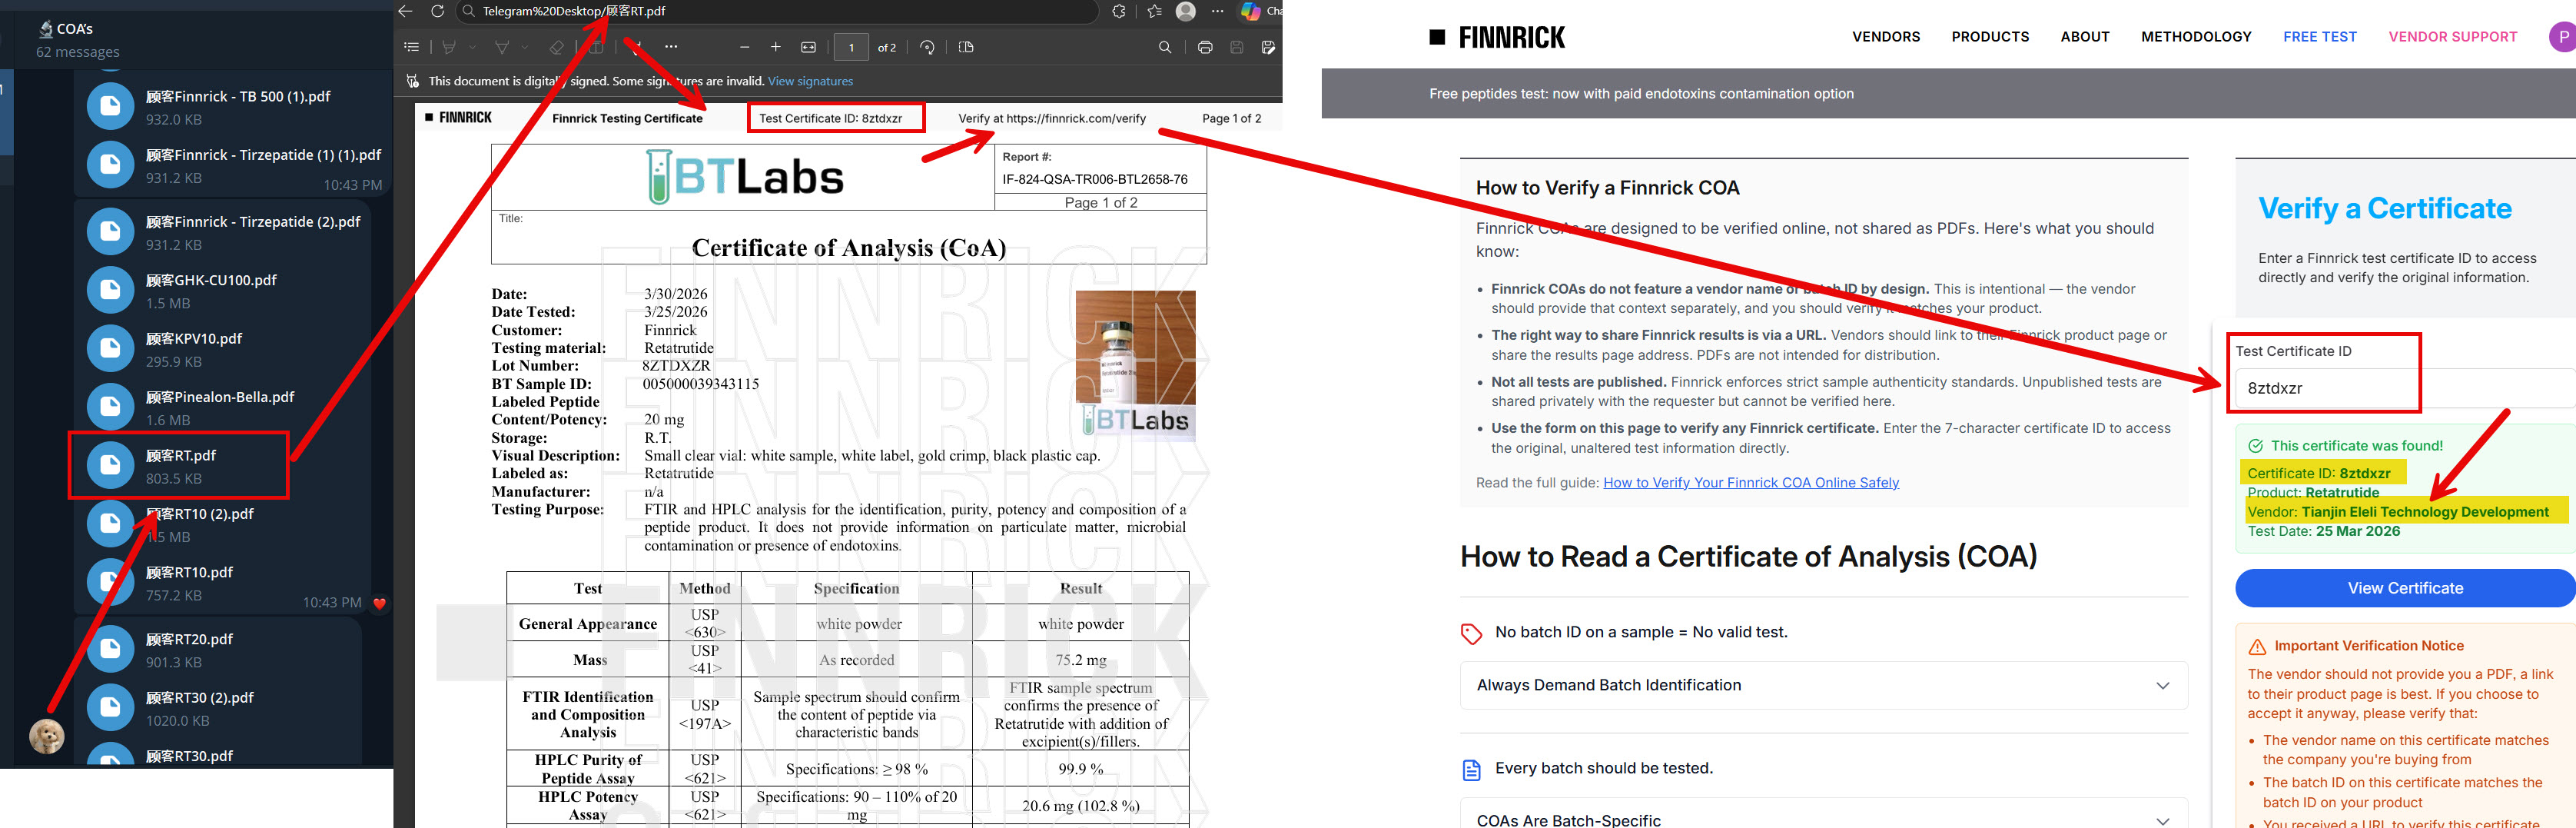2576x828 pixels.
Task: Select the PDF eraser tool
Action: coord(556,47)
